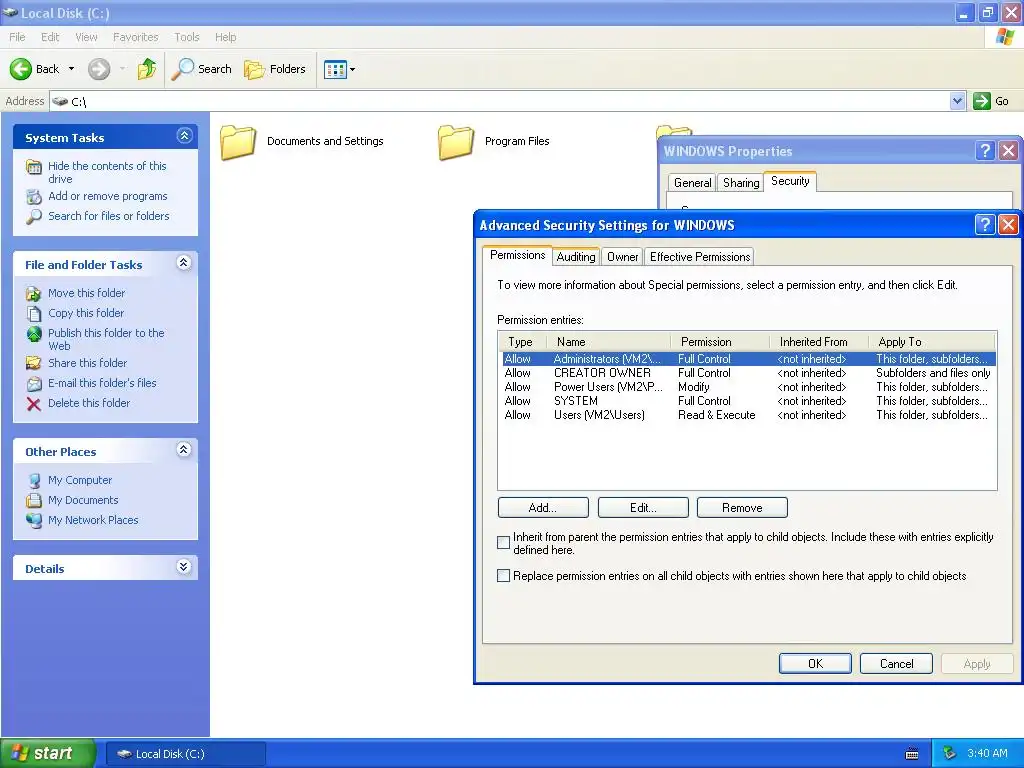1024x768 pixels.
Task: Toggle the Folders pane icon
Action: coord(254,69)
